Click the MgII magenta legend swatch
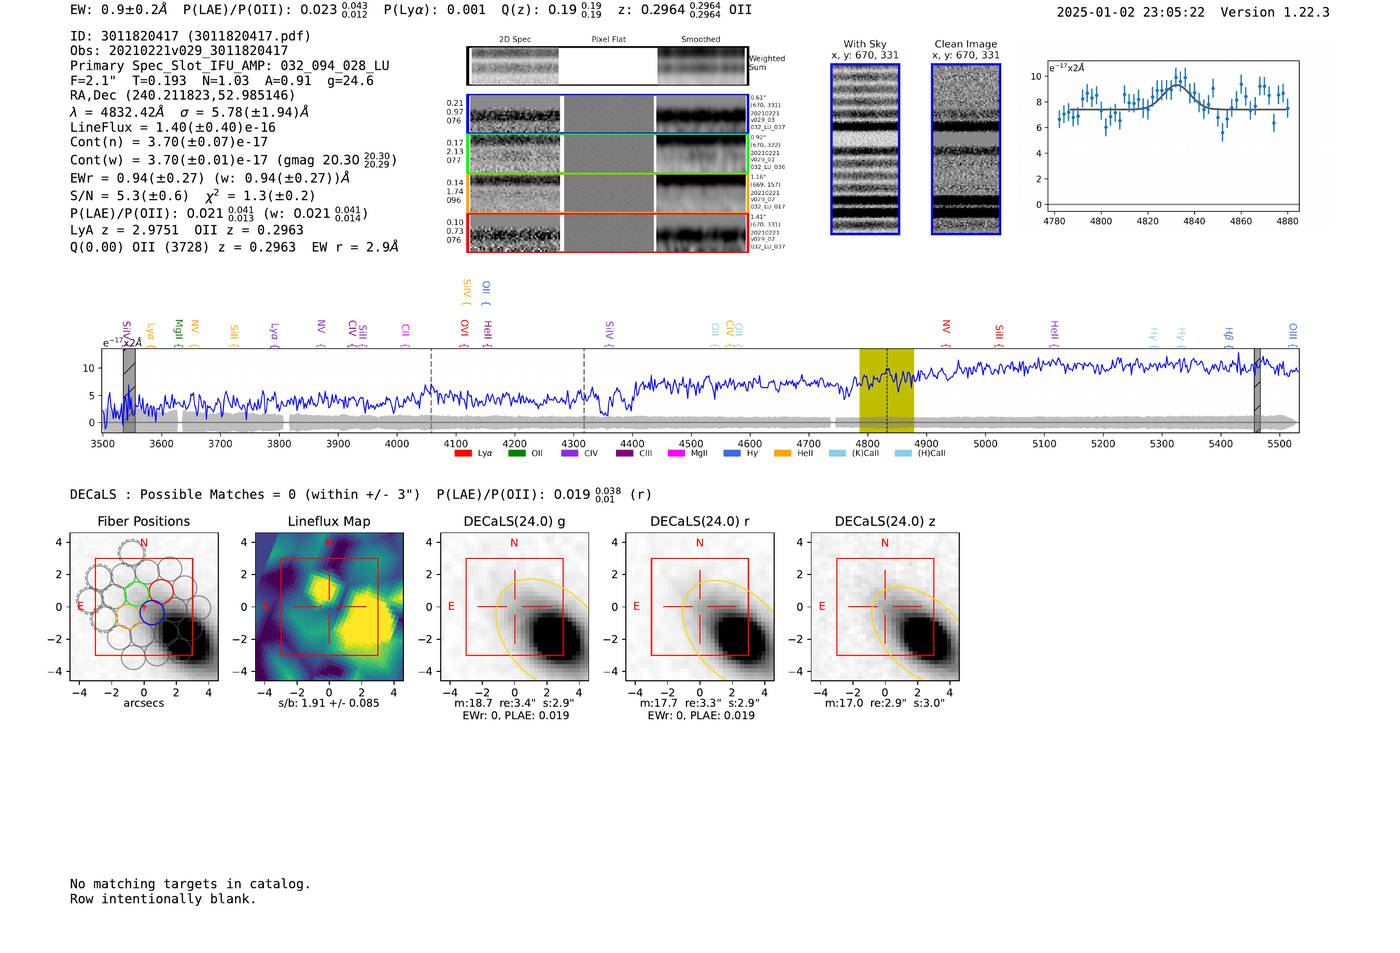This screenshot has height=953, width=1400. point(676,453)
